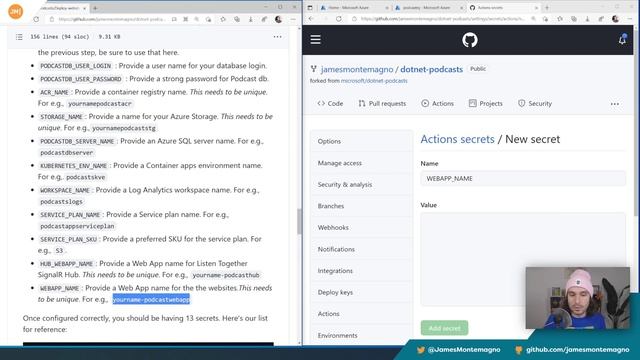Click the site lock icon in left address bar
Viewport: 640px width, 360px height.
(52, 19)
